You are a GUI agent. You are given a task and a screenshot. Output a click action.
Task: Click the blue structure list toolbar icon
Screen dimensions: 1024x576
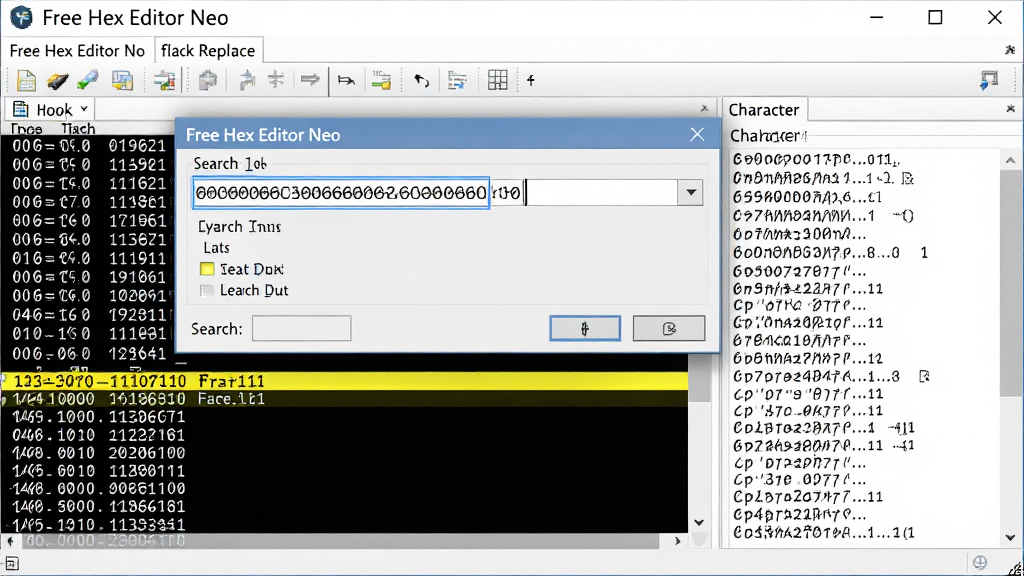(x=457, y=80)
